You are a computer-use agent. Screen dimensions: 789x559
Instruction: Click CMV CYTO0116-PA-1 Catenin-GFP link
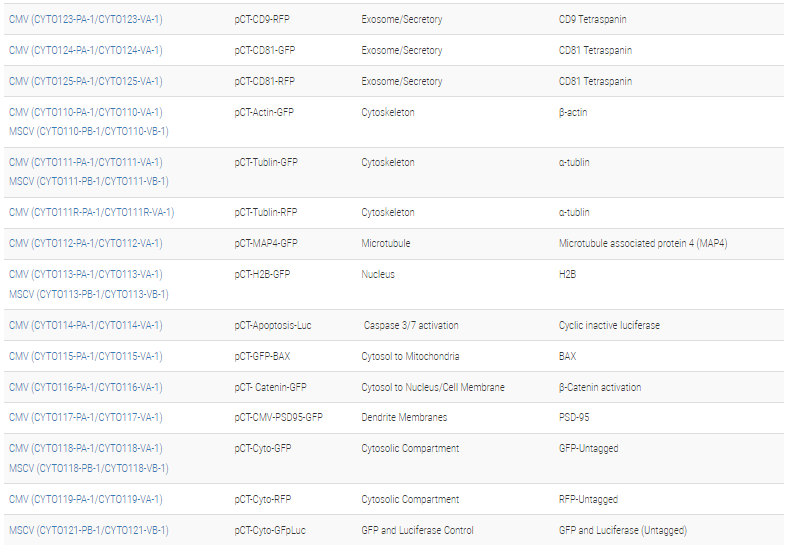85,387
